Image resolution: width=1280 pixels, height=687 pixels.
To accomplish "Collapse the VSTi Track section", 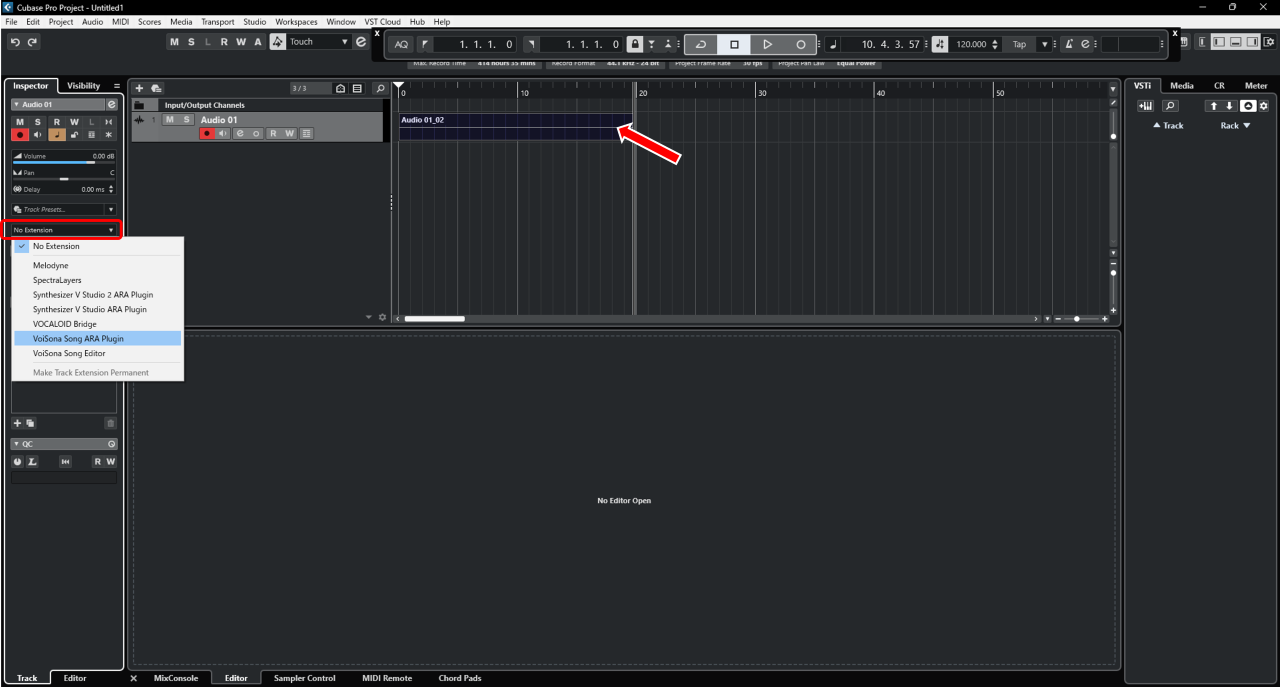I will click(x=1168, y=126).
